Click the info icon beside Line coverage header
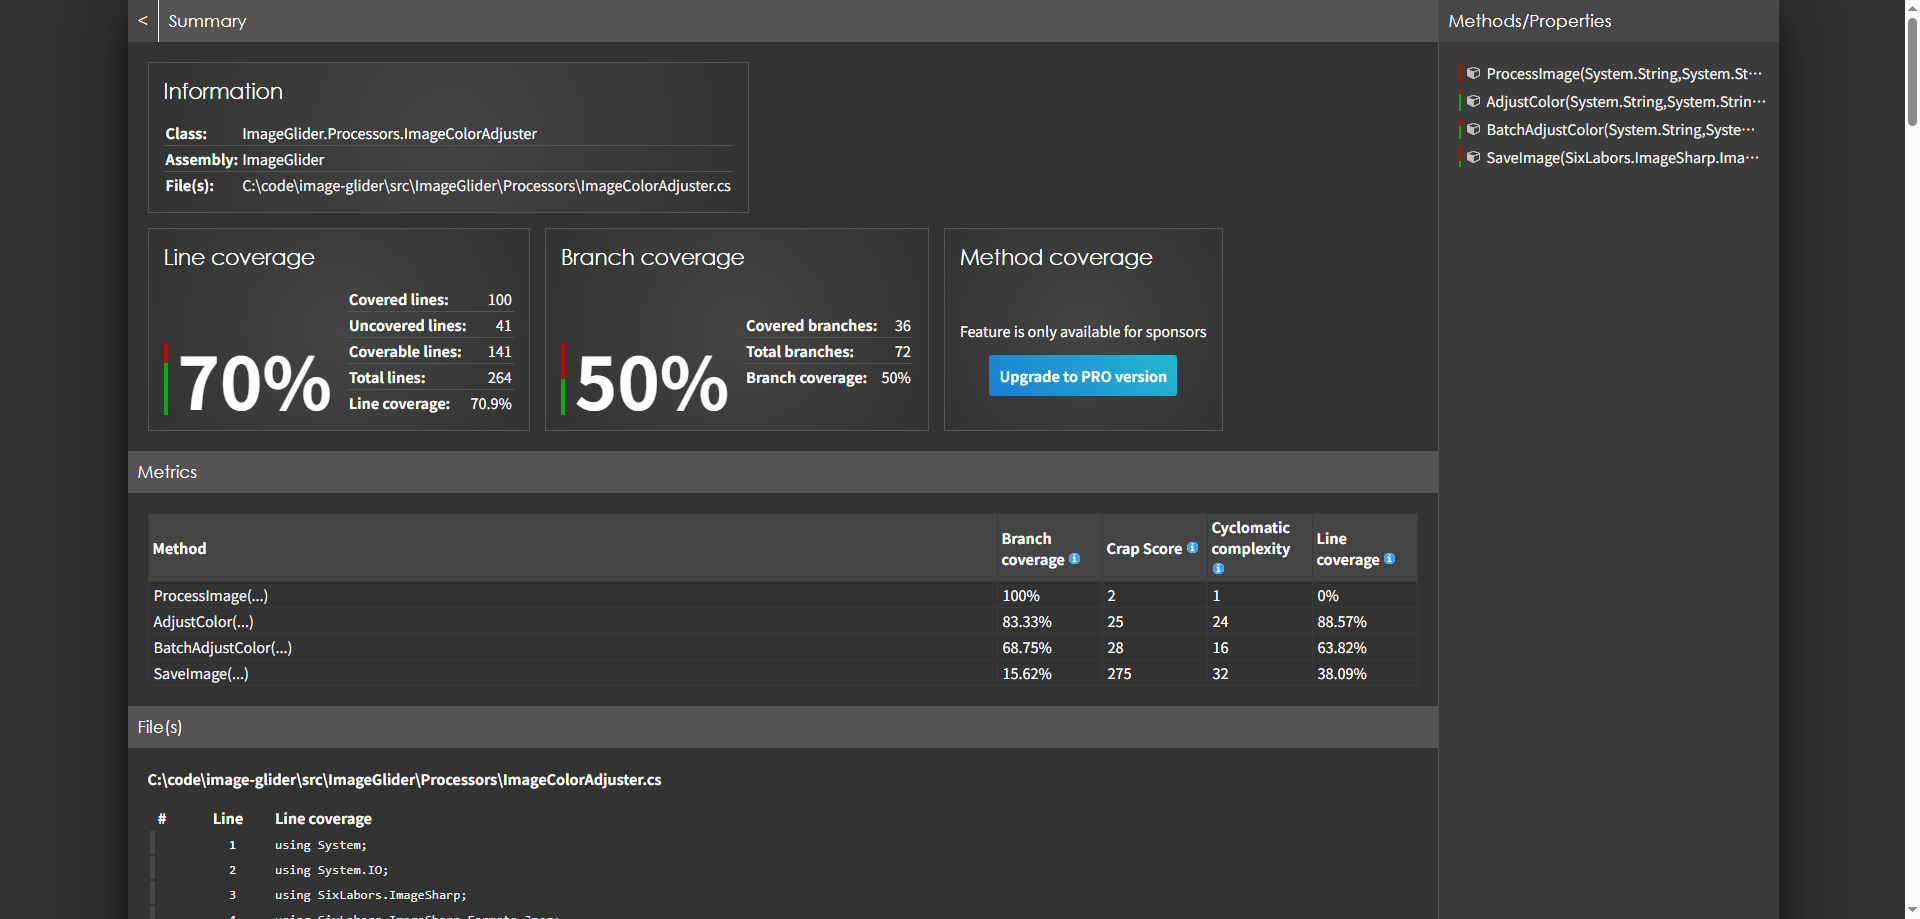Viewport: 1920px width, 919px height. point(1389,559)
